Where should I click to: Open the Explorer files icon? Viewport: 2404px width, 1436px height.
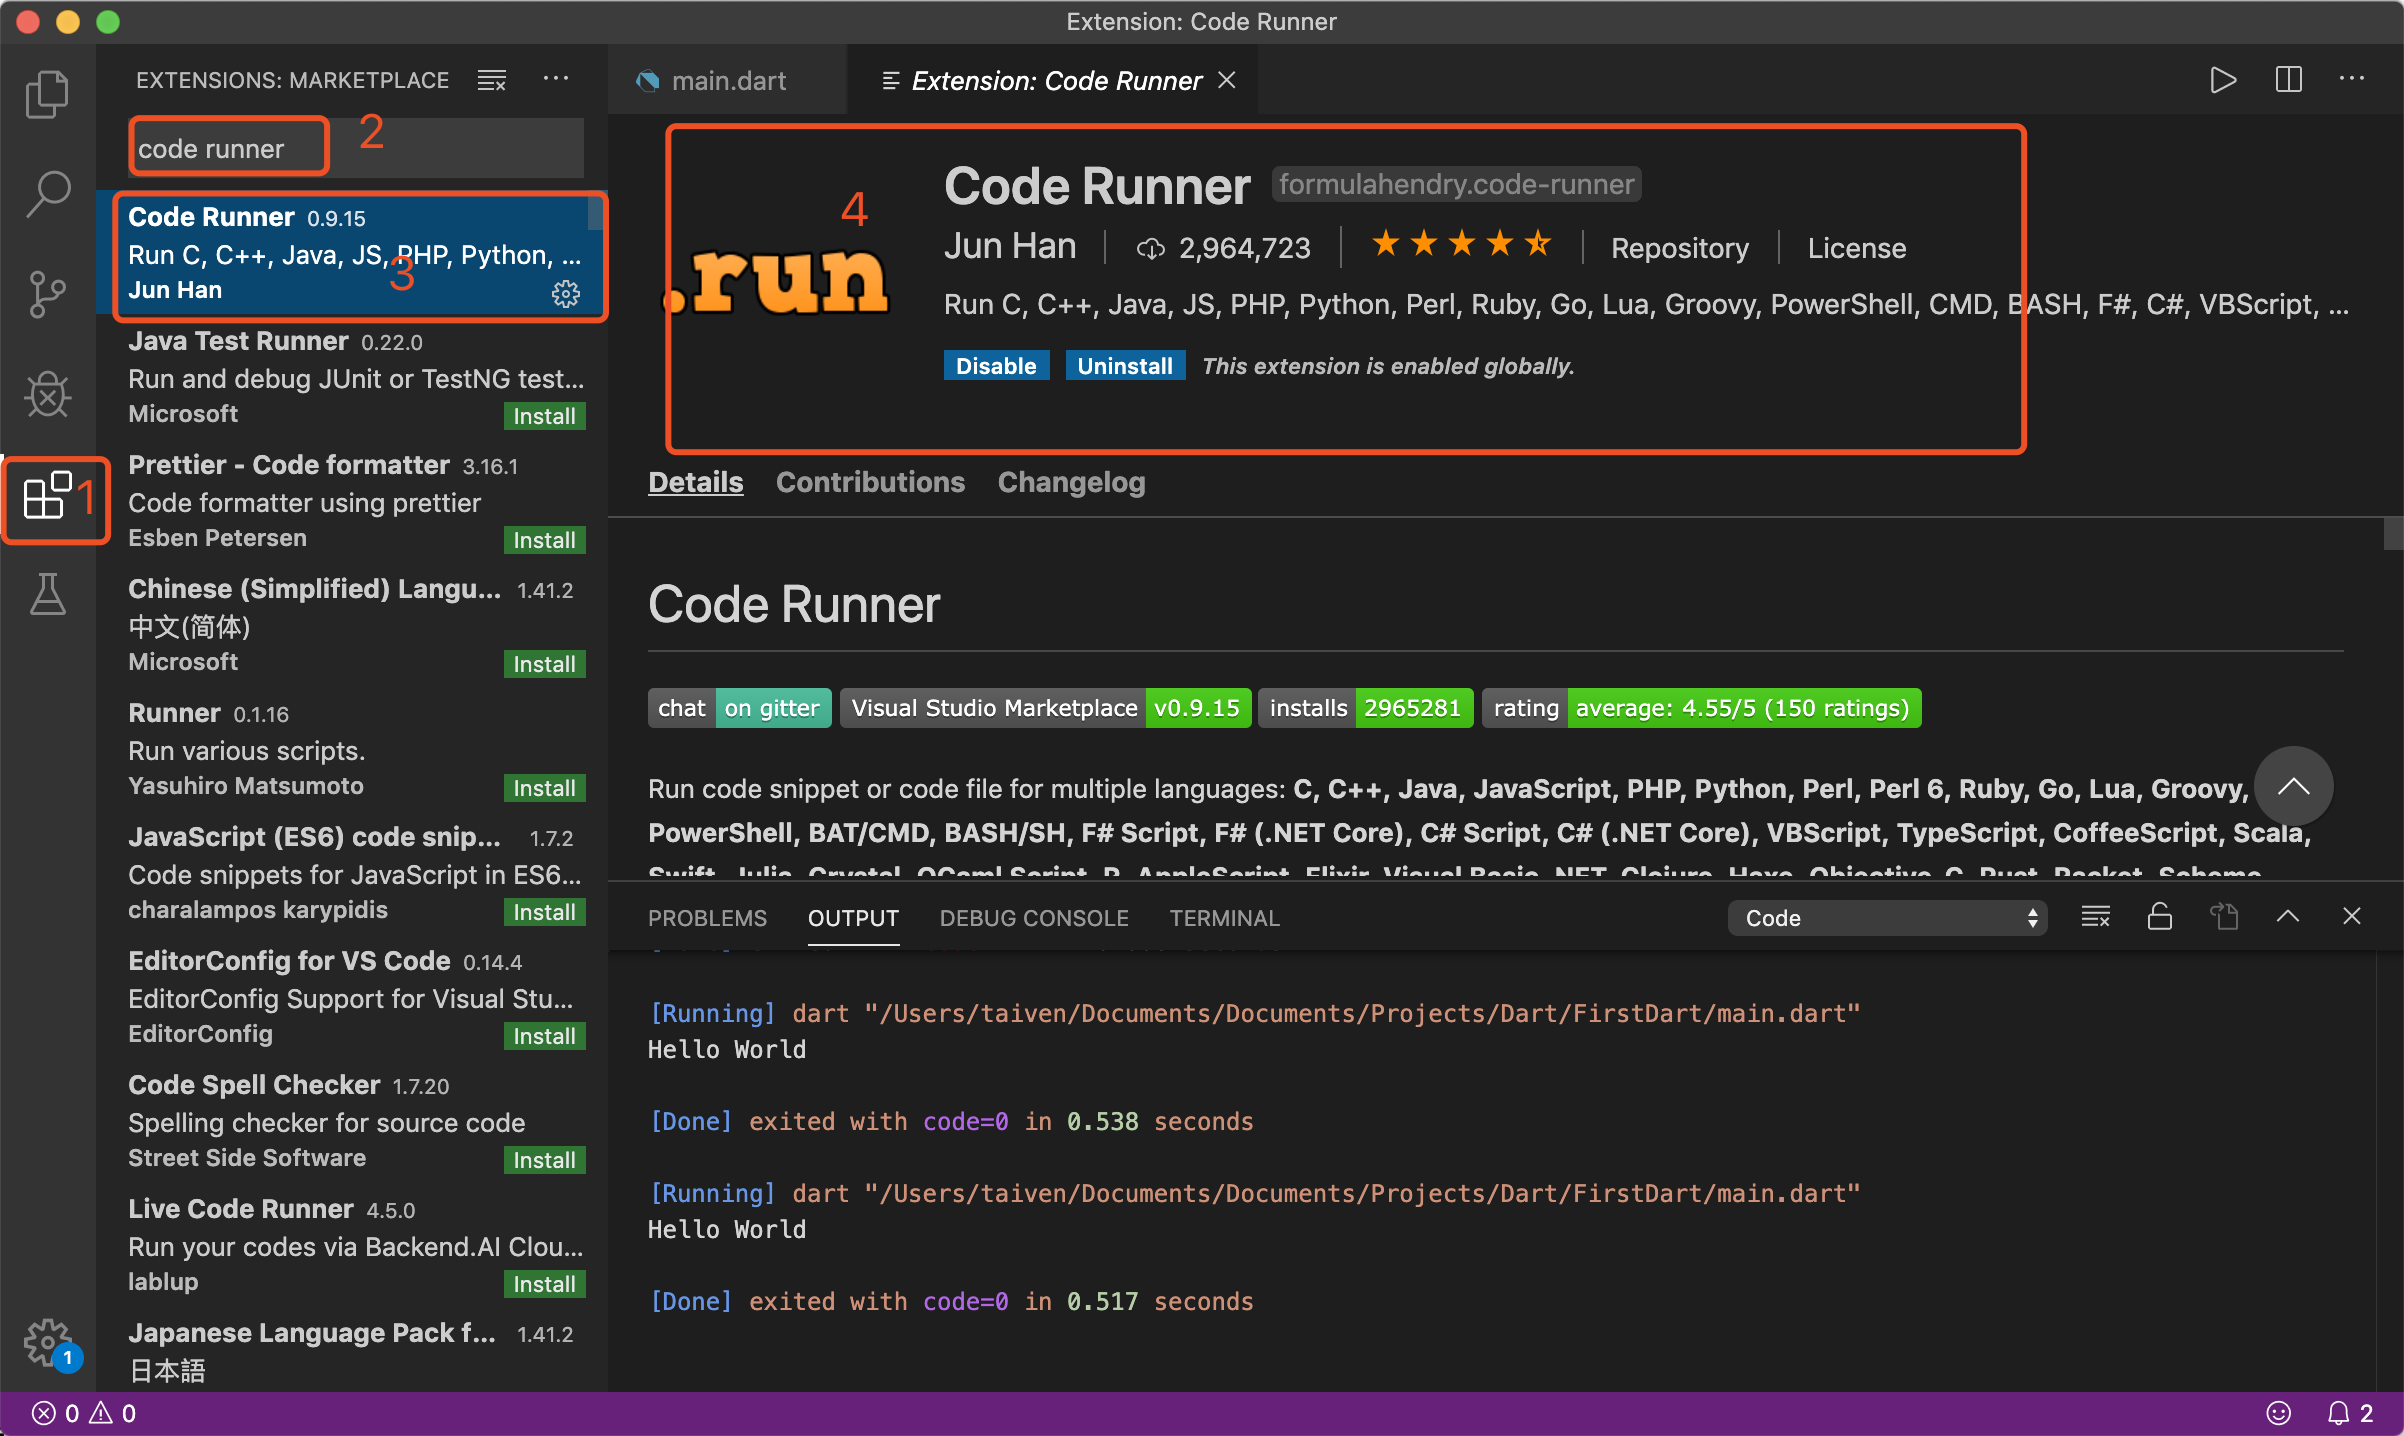[47, 95]
